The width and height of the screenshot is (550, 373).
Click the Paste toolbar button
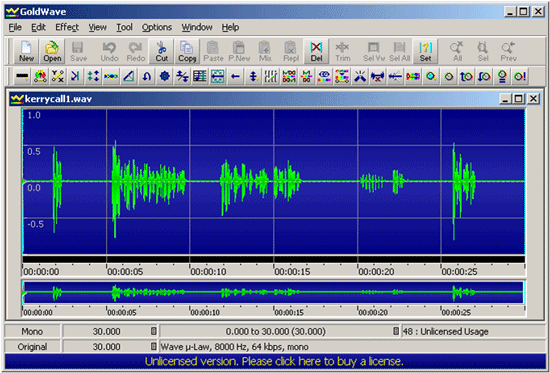tap(213, 51)
